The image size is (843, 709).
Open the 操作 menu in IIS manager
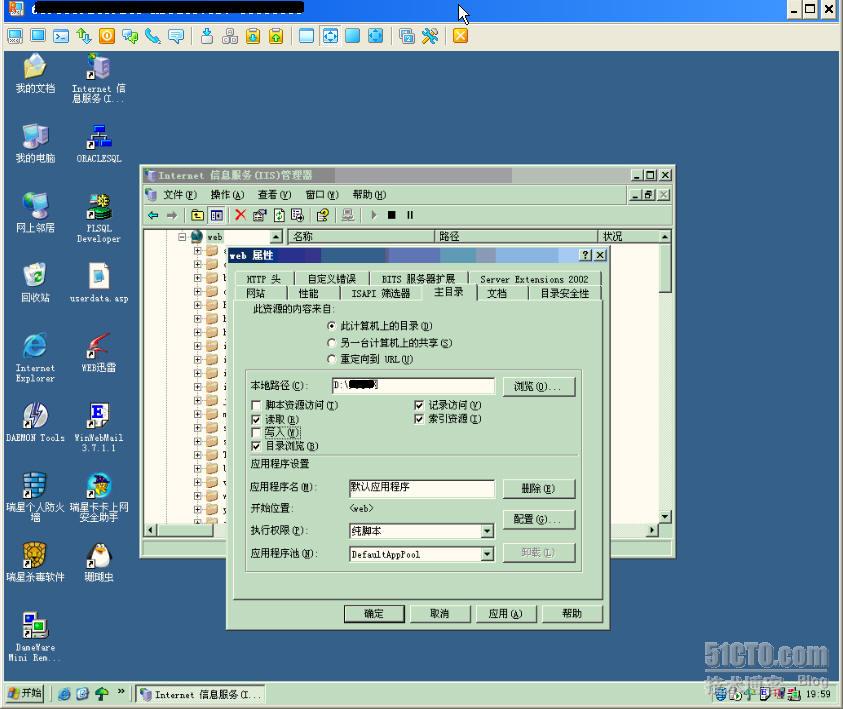coord(227,195)
